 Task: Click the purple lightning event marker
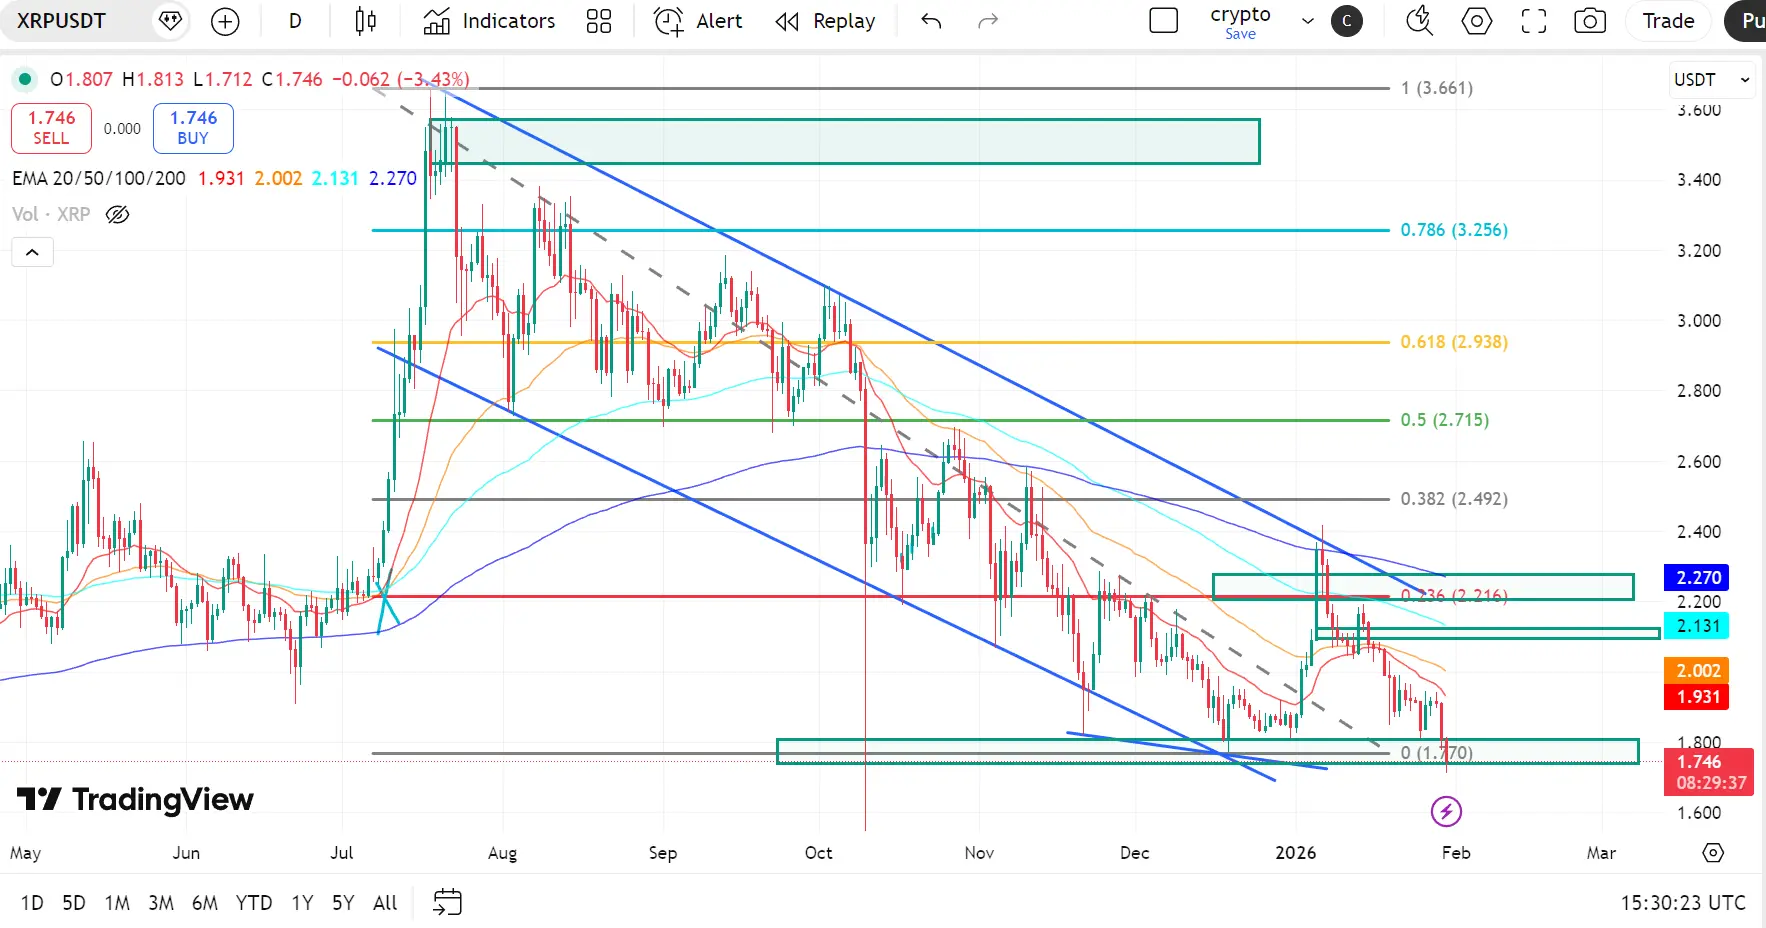pos(1446,811)
